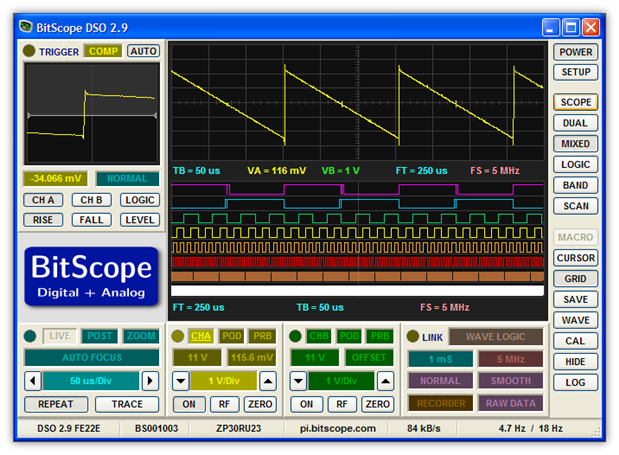Decrease channel A volts per division

(181, 381)
